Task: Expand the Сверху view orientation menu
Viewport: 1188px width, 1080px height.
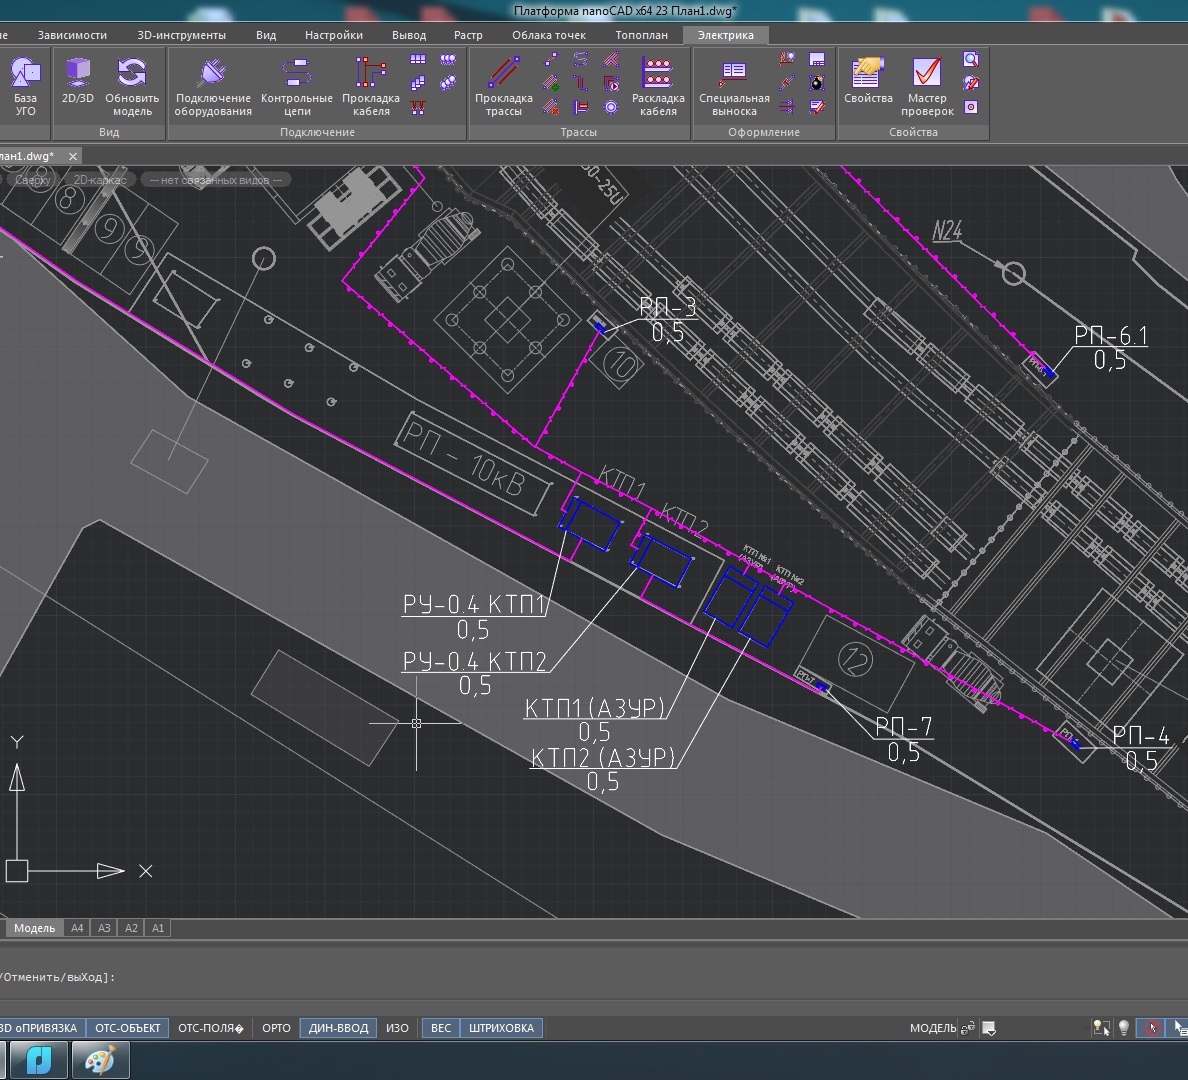Action: (33, 180)
